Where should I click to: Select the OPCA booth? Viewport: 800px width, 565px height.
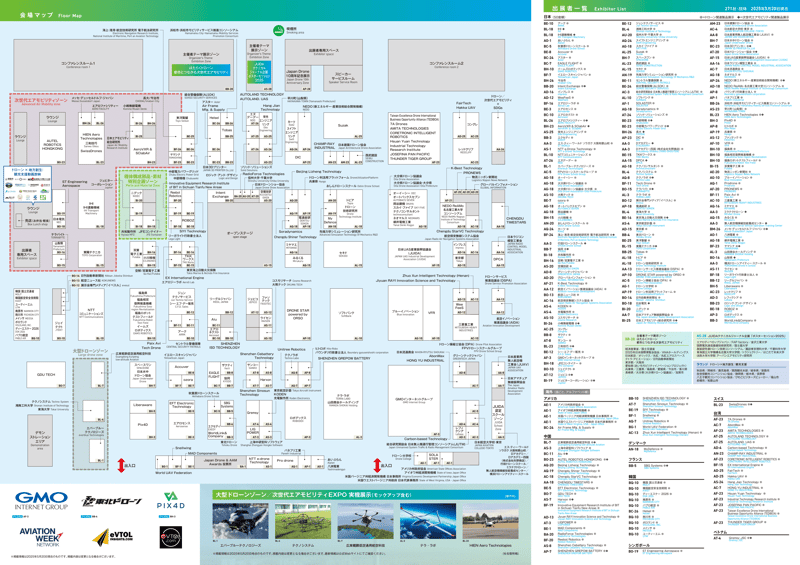tap(498, 261)
